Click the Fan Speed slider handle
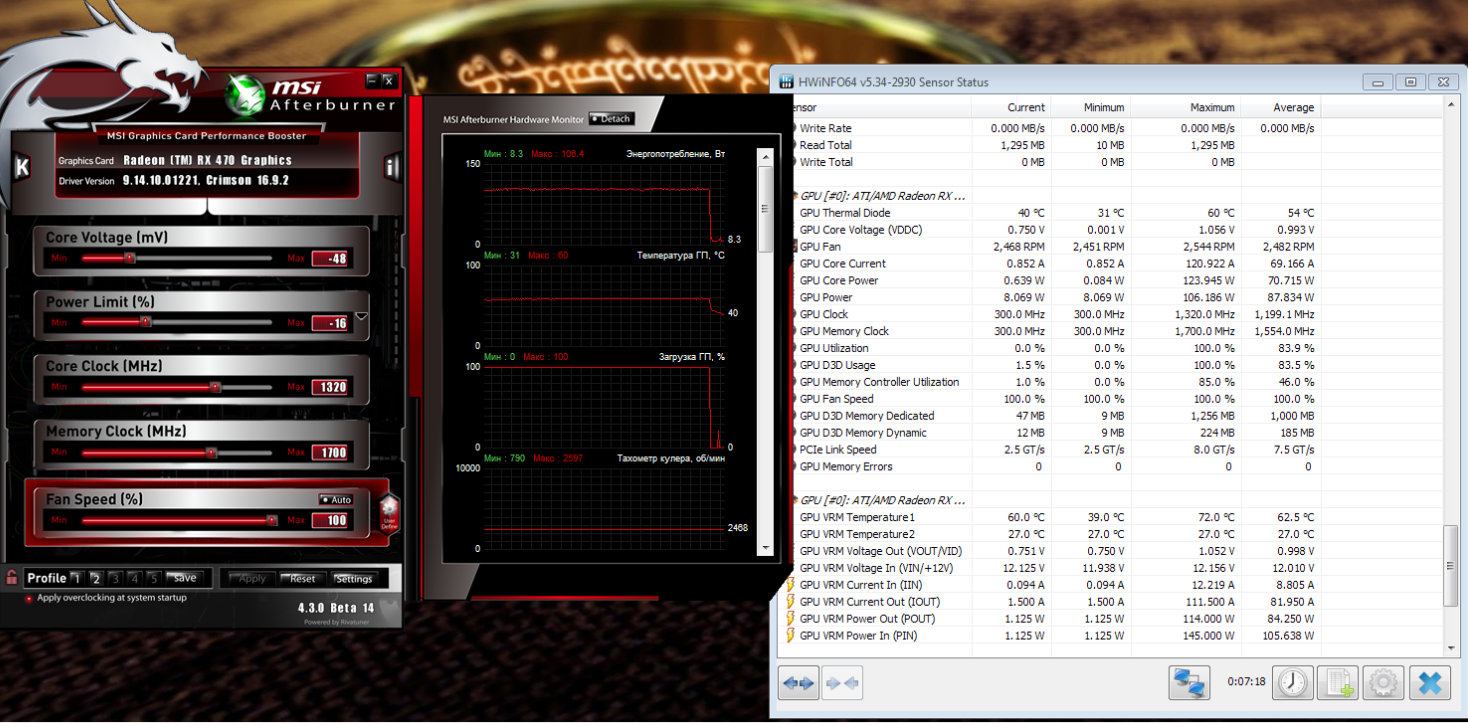 (272, 520)
